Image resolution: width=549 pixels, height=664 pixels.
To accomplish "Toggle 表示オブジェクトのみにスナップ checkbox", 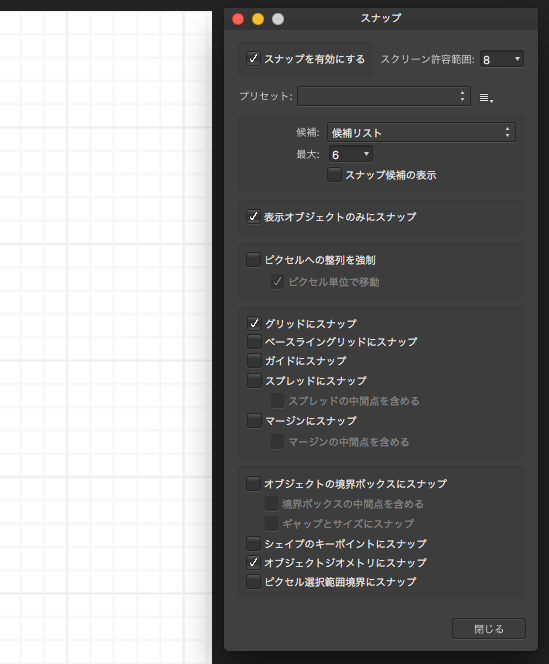I will pyautogui.click(x=253, y=216).
